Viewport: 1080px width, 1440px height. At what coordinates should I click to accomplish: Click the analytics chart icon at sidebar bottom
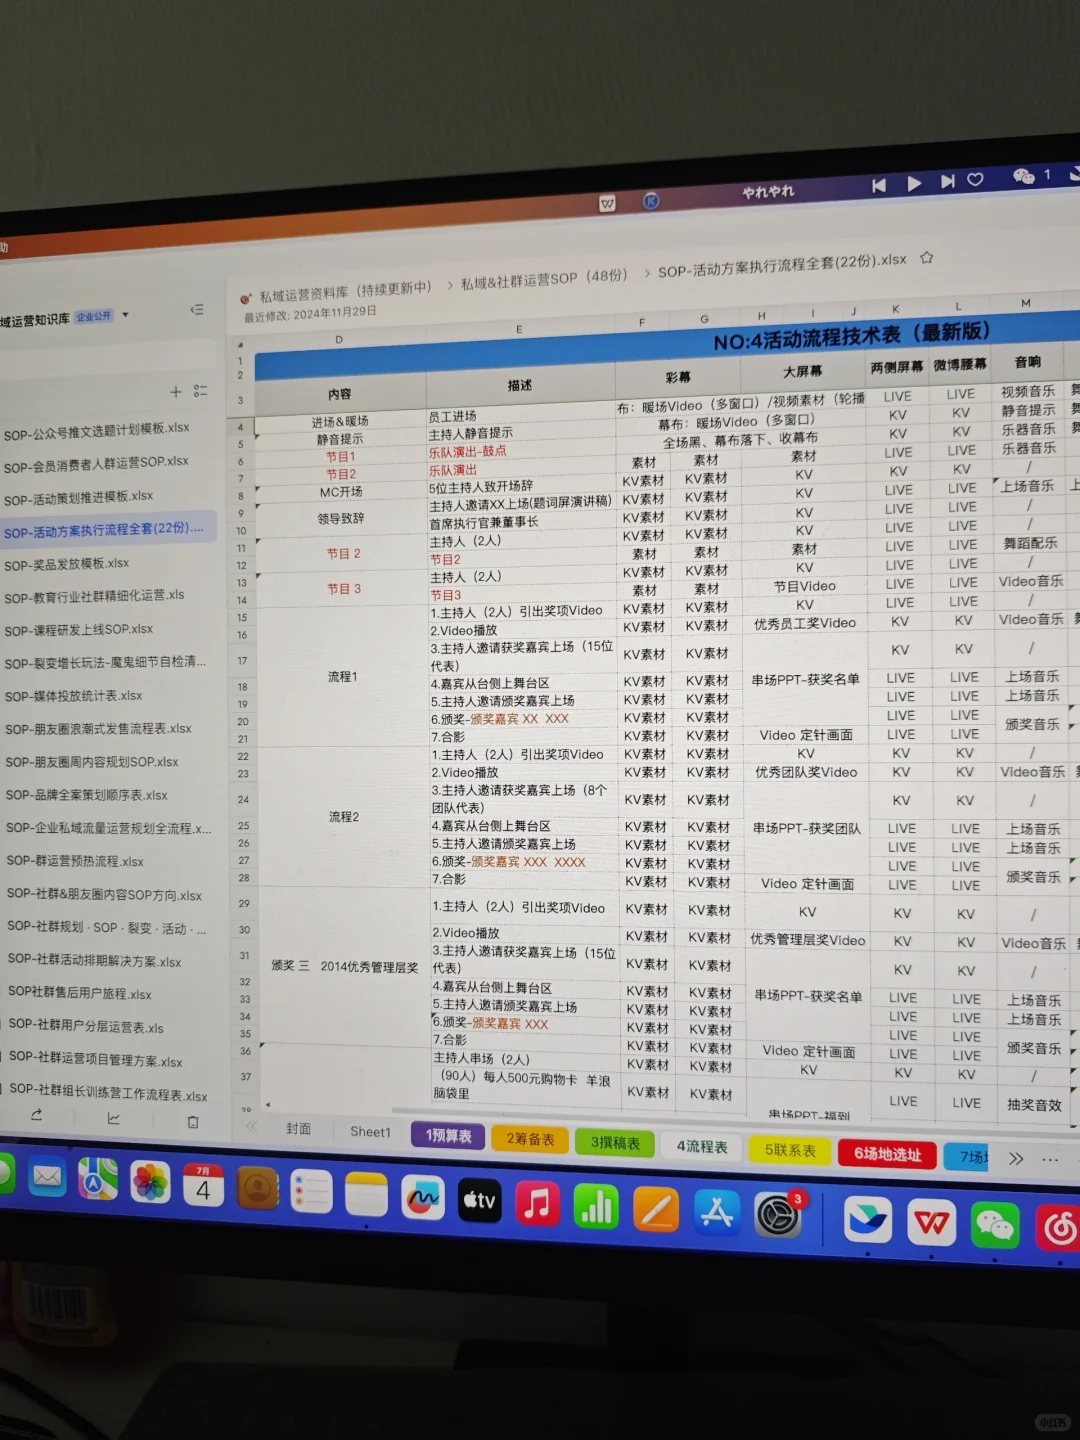pyautogui.click(x=113, y=1119)
